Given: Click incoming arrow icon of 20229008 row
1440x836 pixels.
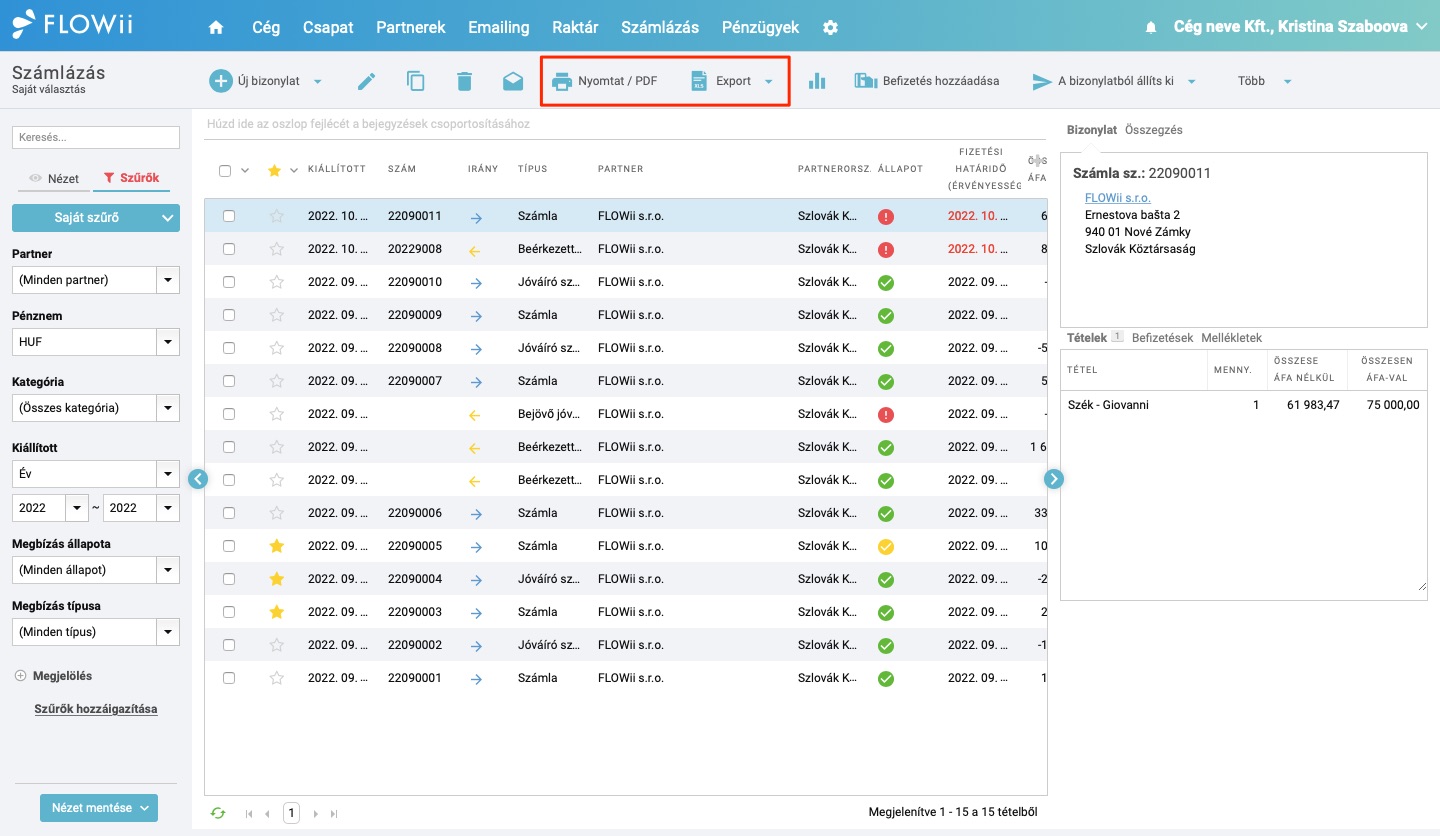Looking at the screenshot, I should [x=475, y=250].
